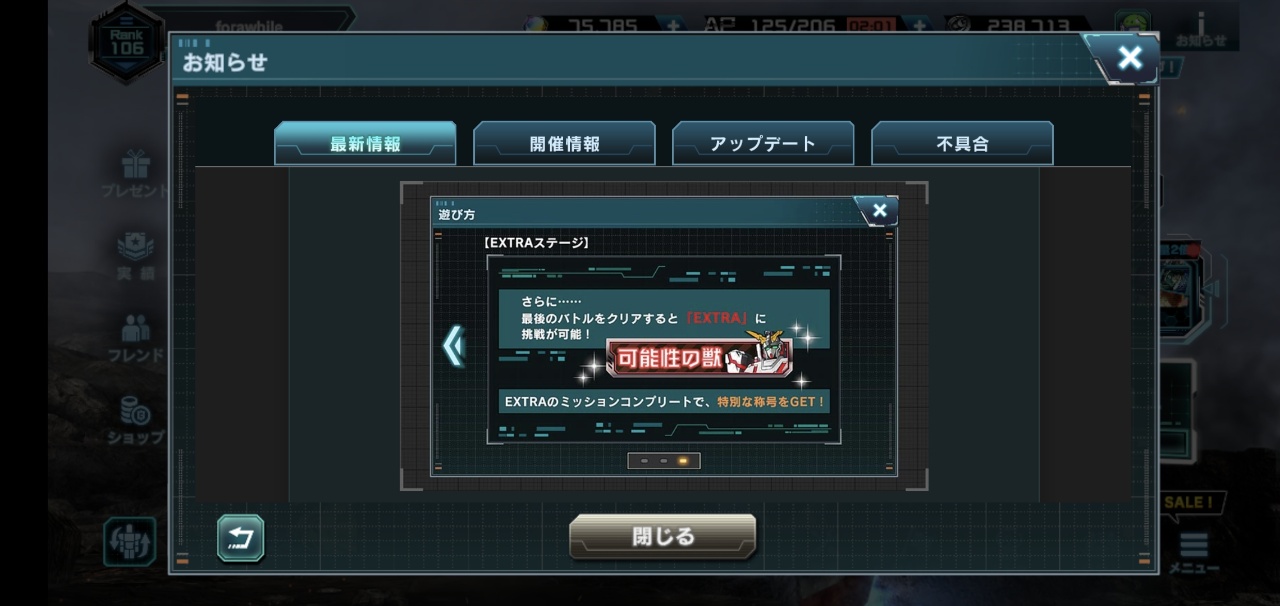Switch to the 開催情報 tab
The width and height of the screenshot is (1280, 606).
click(x=564, y=143)
